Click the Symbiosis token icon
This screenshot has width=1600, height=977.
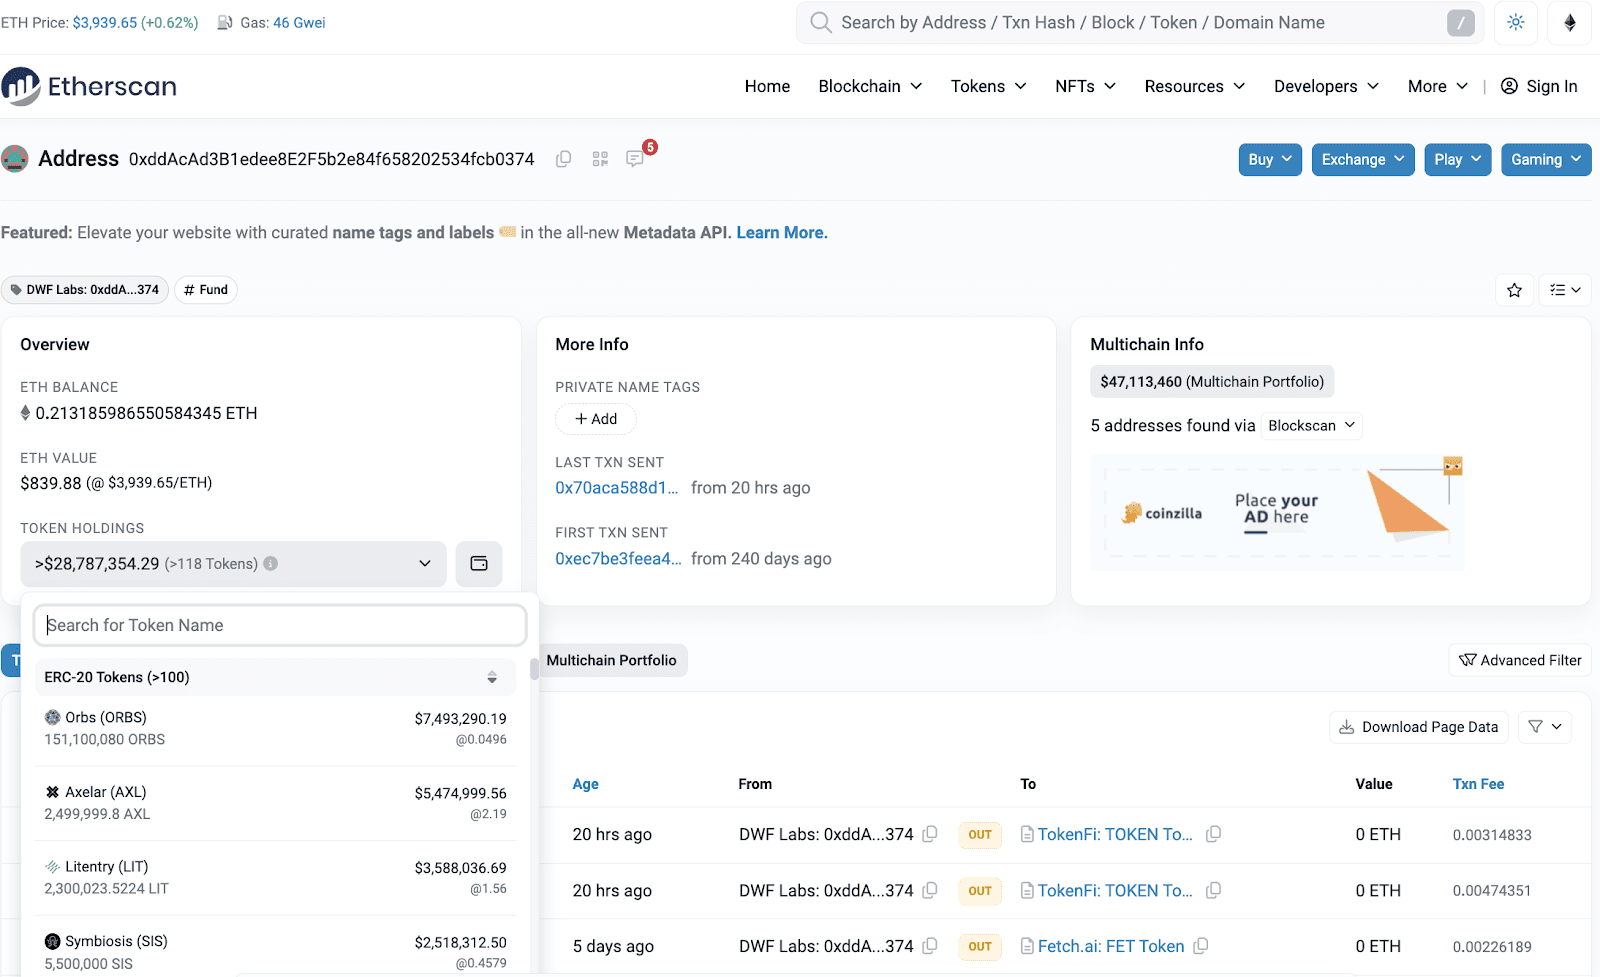click(x=52, y=942)
